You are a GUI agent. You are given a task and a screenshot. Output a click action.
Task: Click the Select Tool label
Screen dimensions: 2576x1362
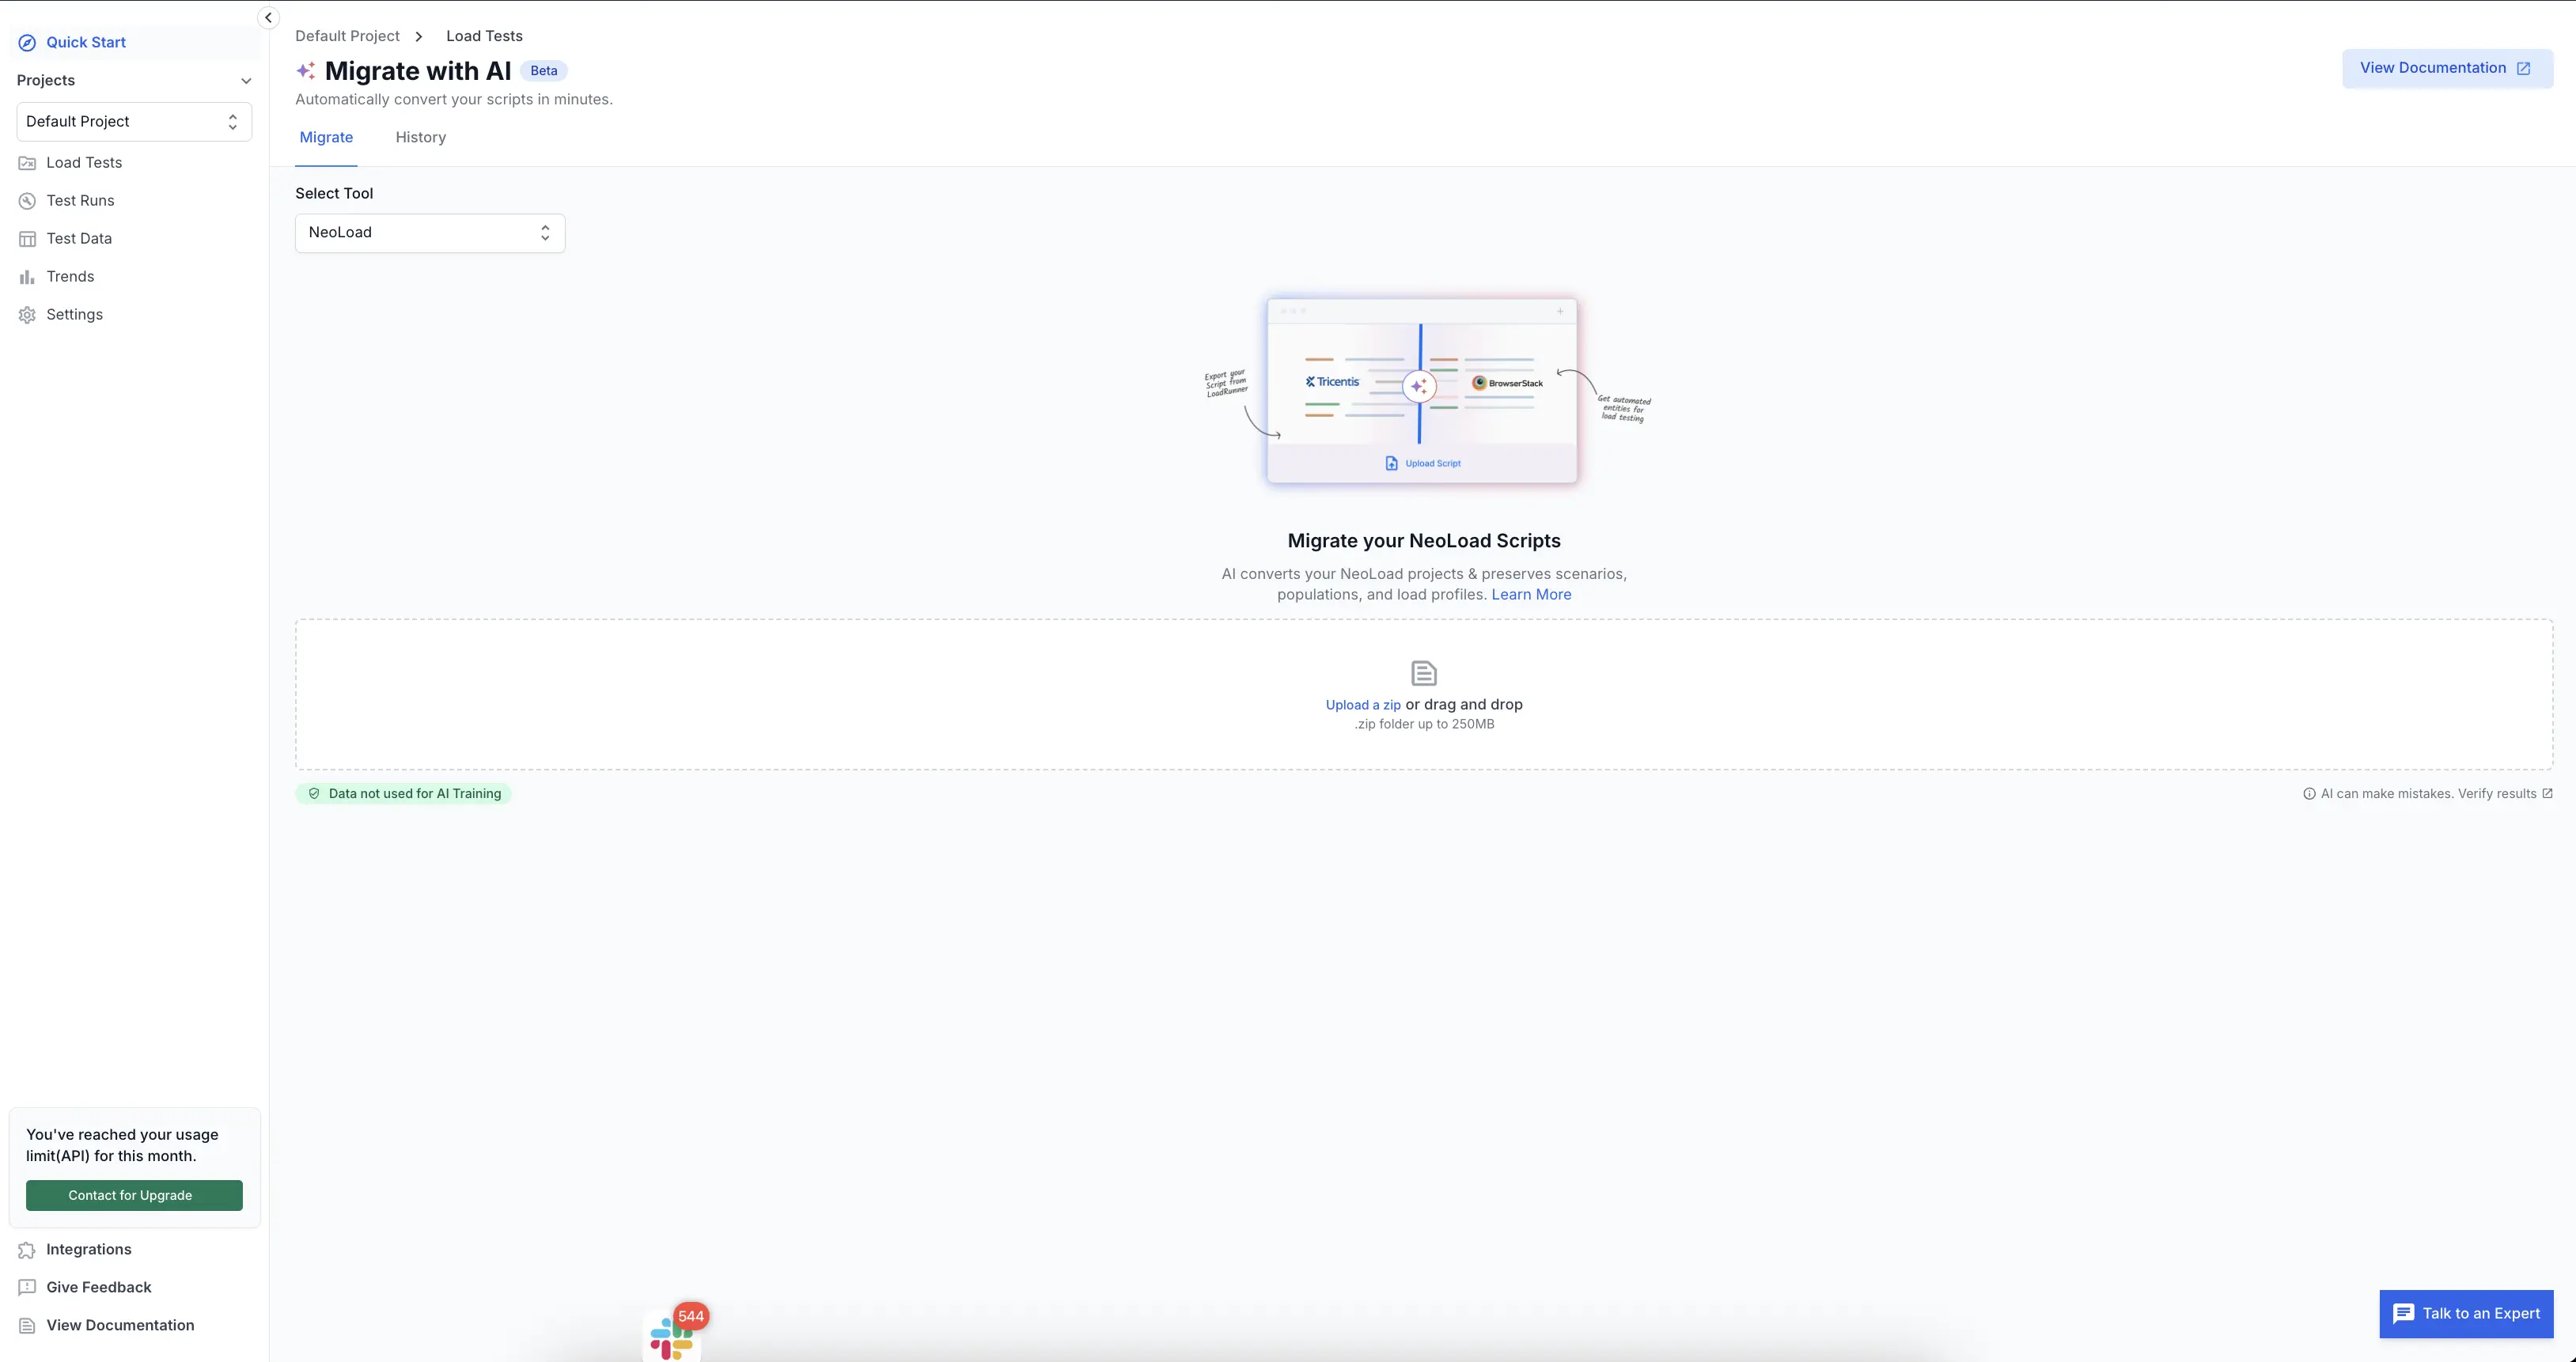tap(334, 194)
